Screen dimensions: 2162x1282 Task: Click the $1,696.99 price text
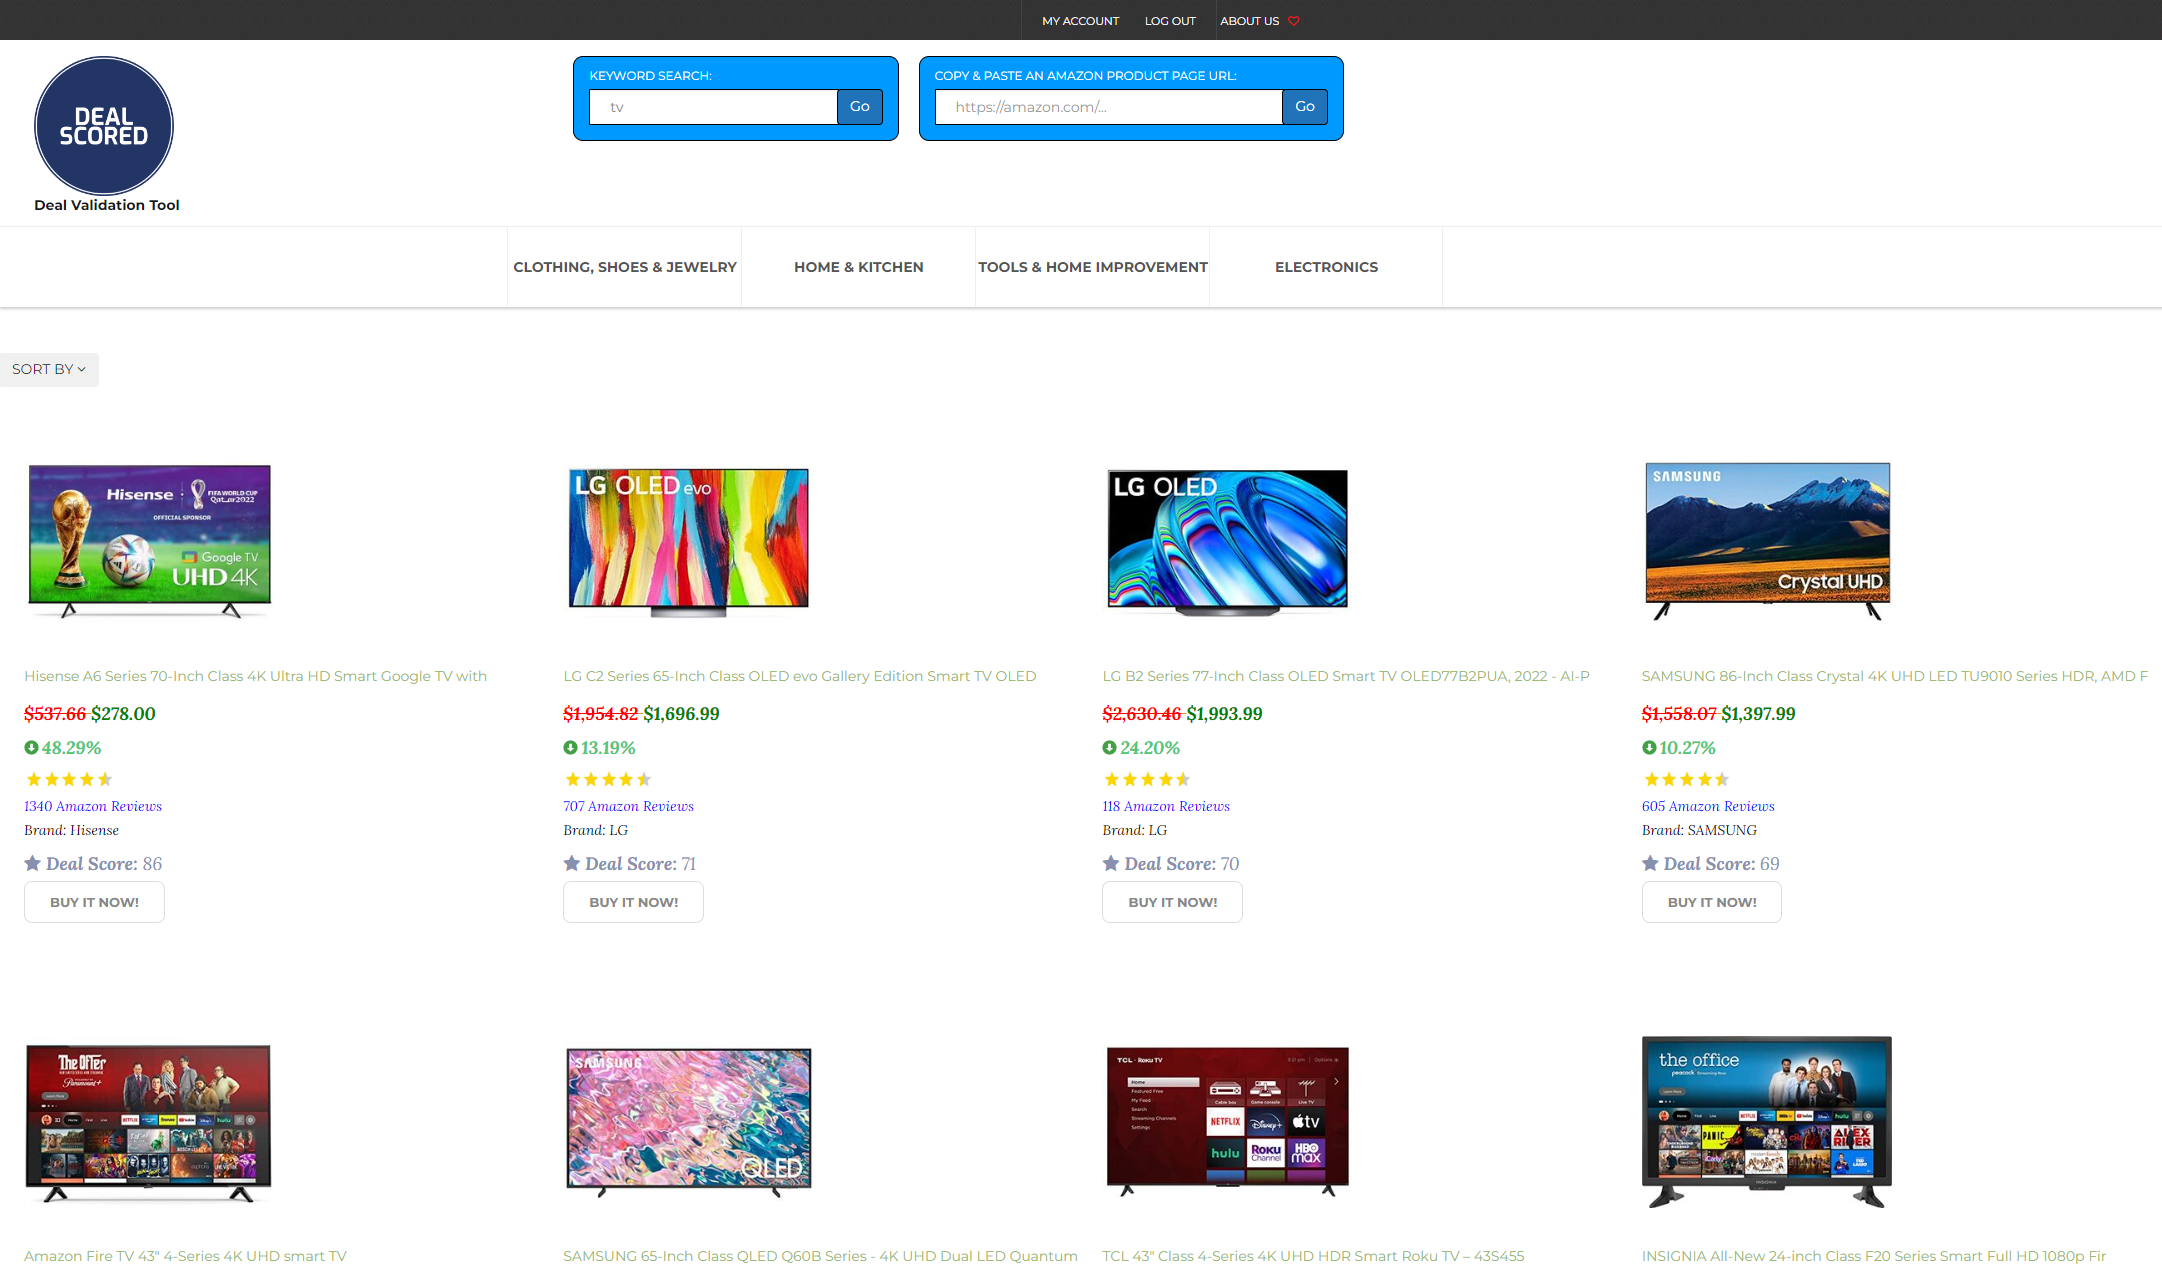(x=681, y=714)
